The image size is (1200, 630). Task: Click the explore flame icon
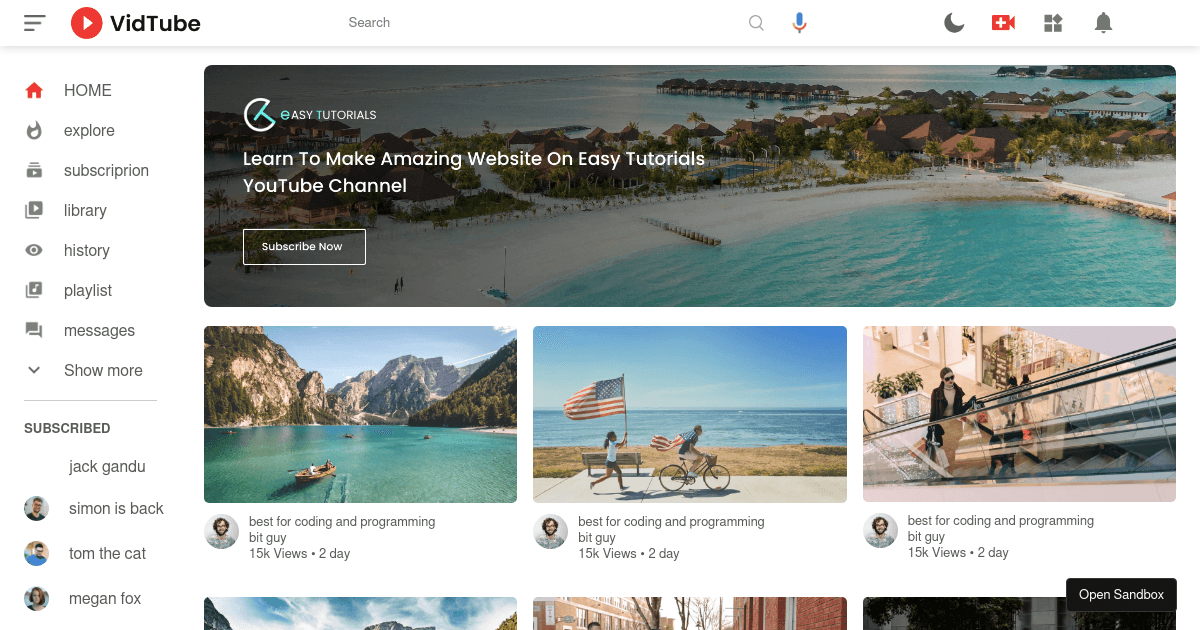coord(34,131)
